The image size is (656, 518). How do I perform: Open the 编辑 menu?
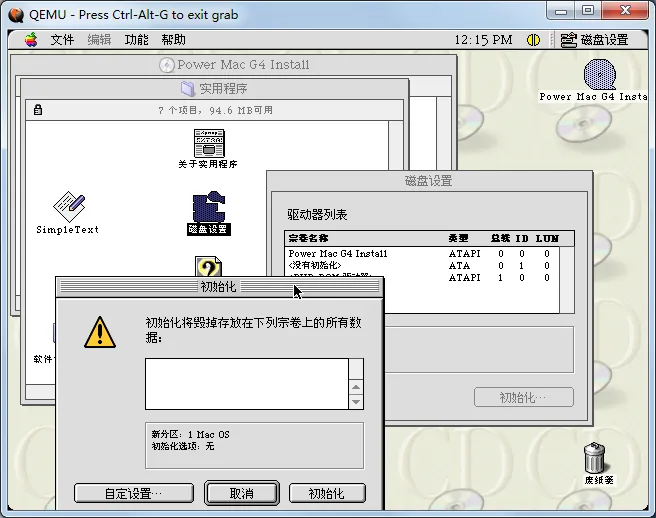click(99, 40)
